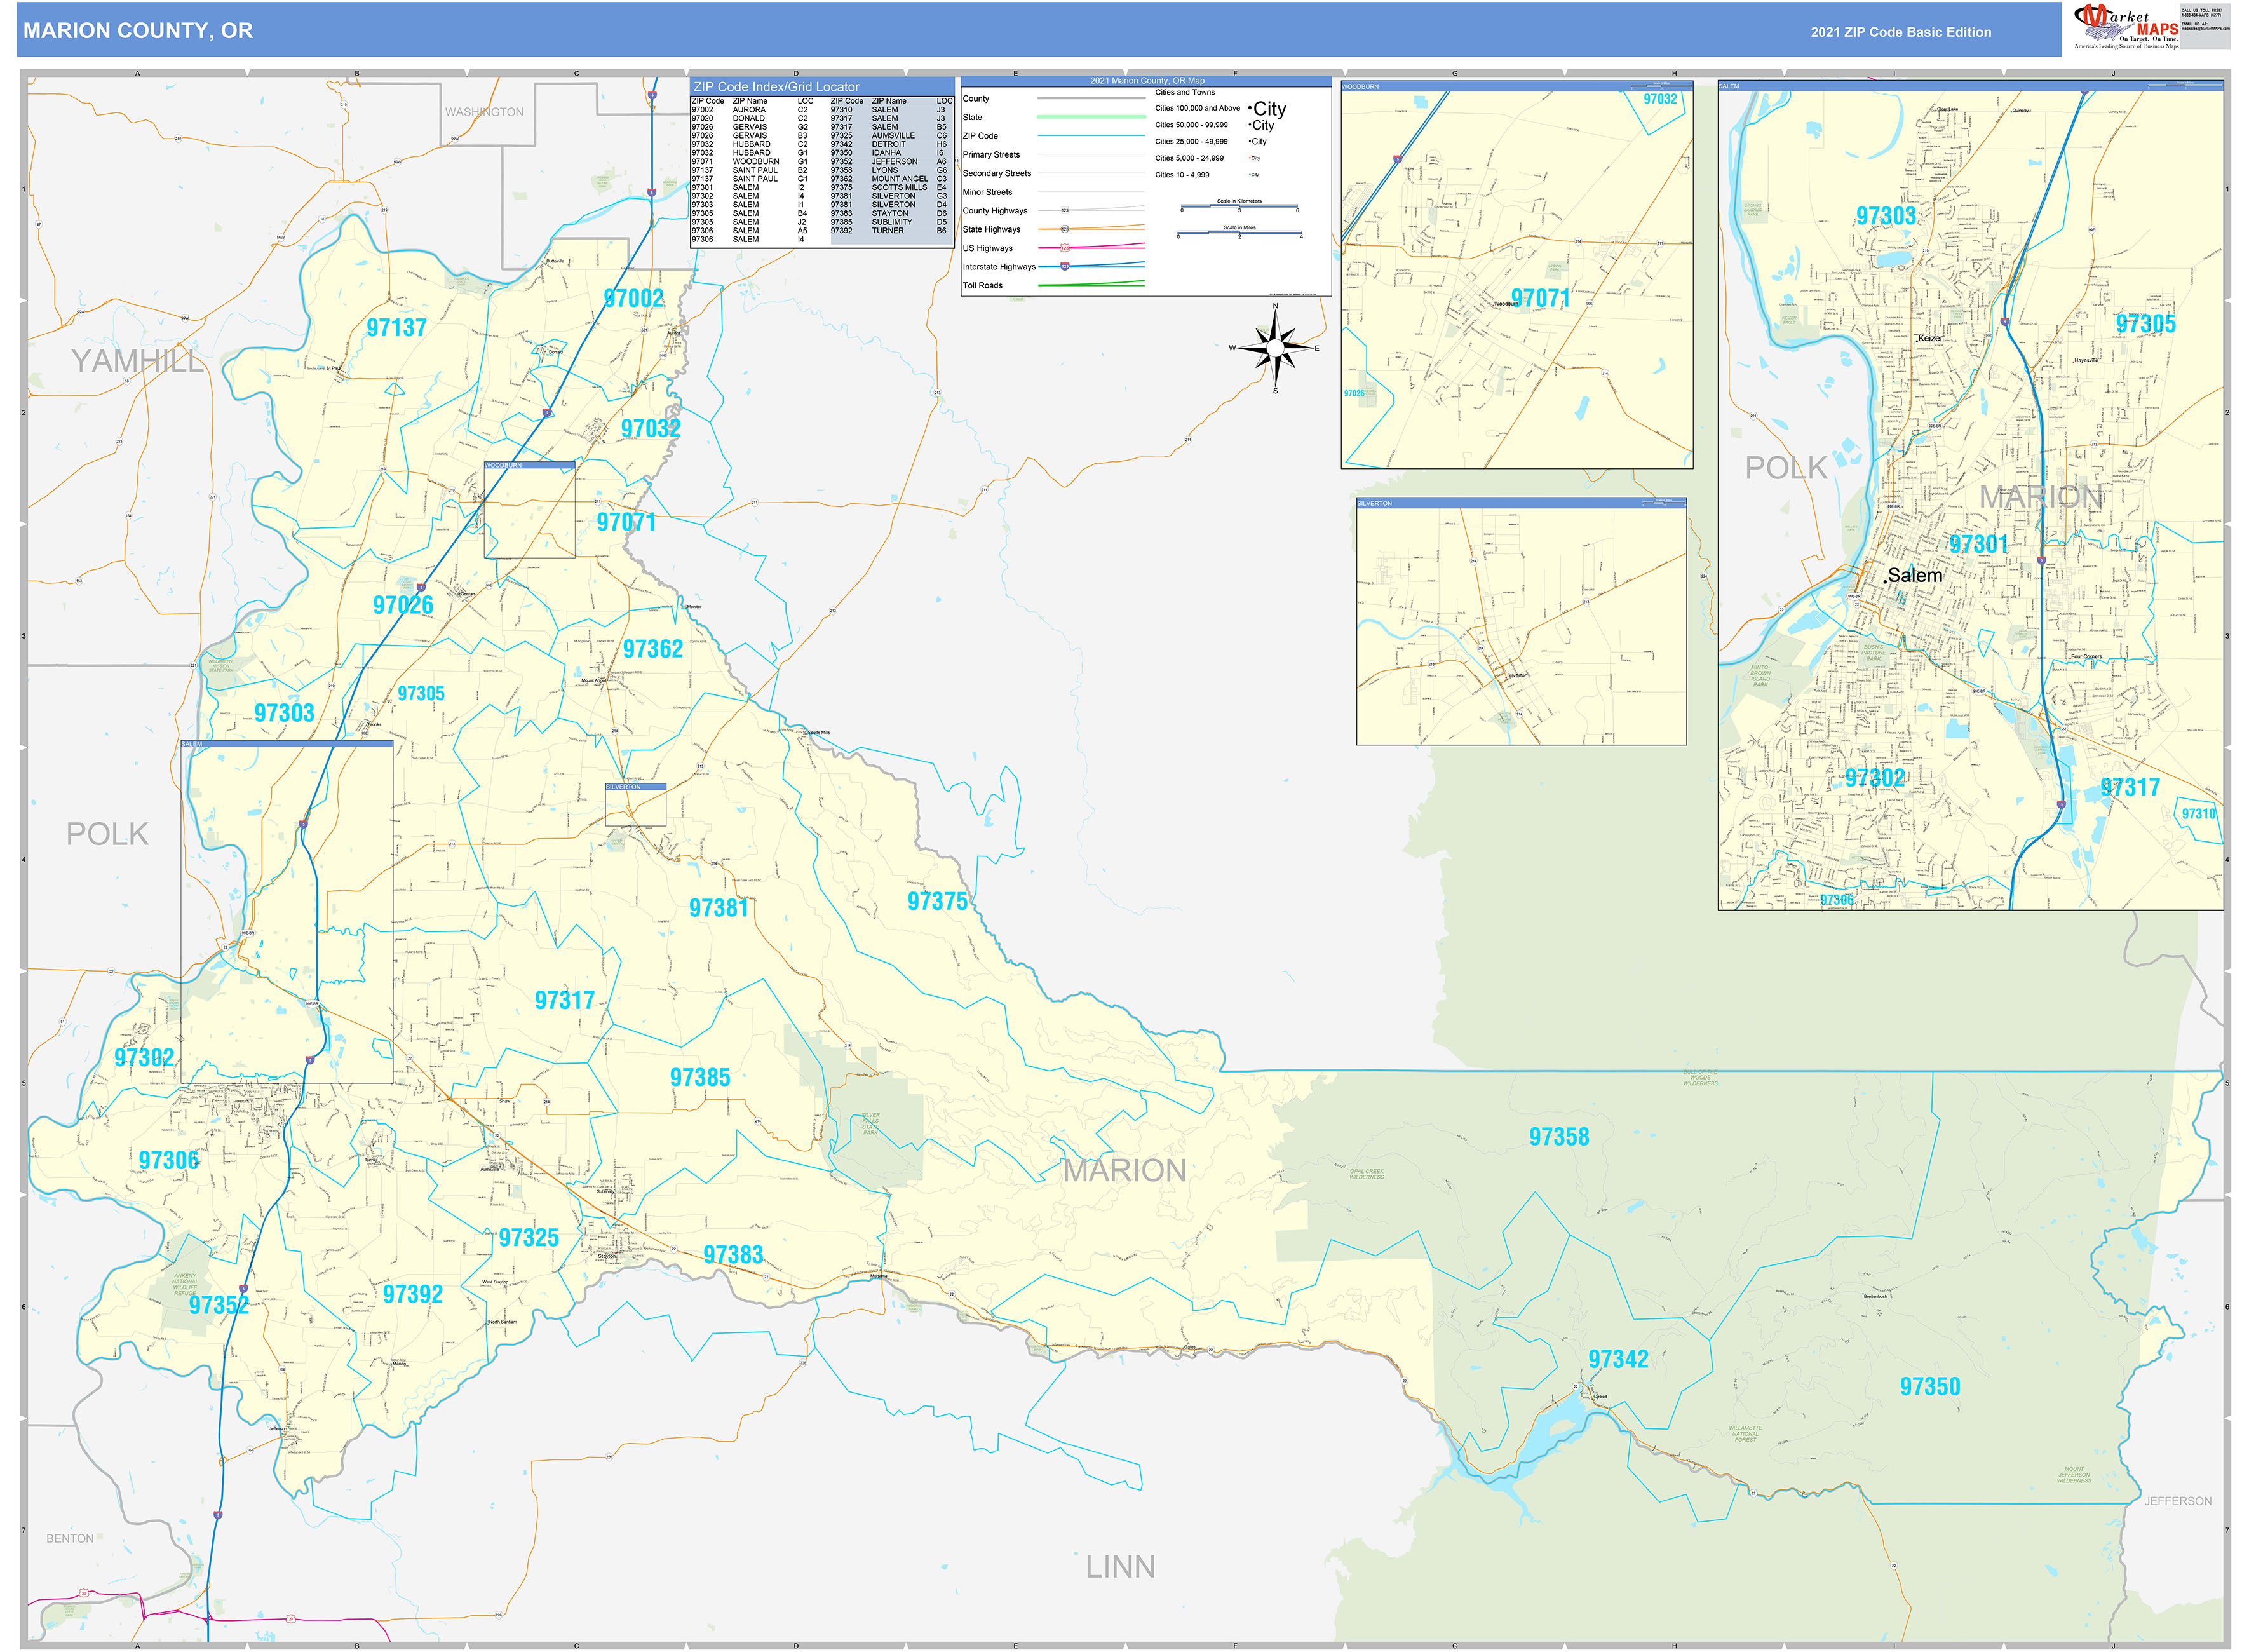Click the WOODBURN inset map title bar

(1516, 87)
